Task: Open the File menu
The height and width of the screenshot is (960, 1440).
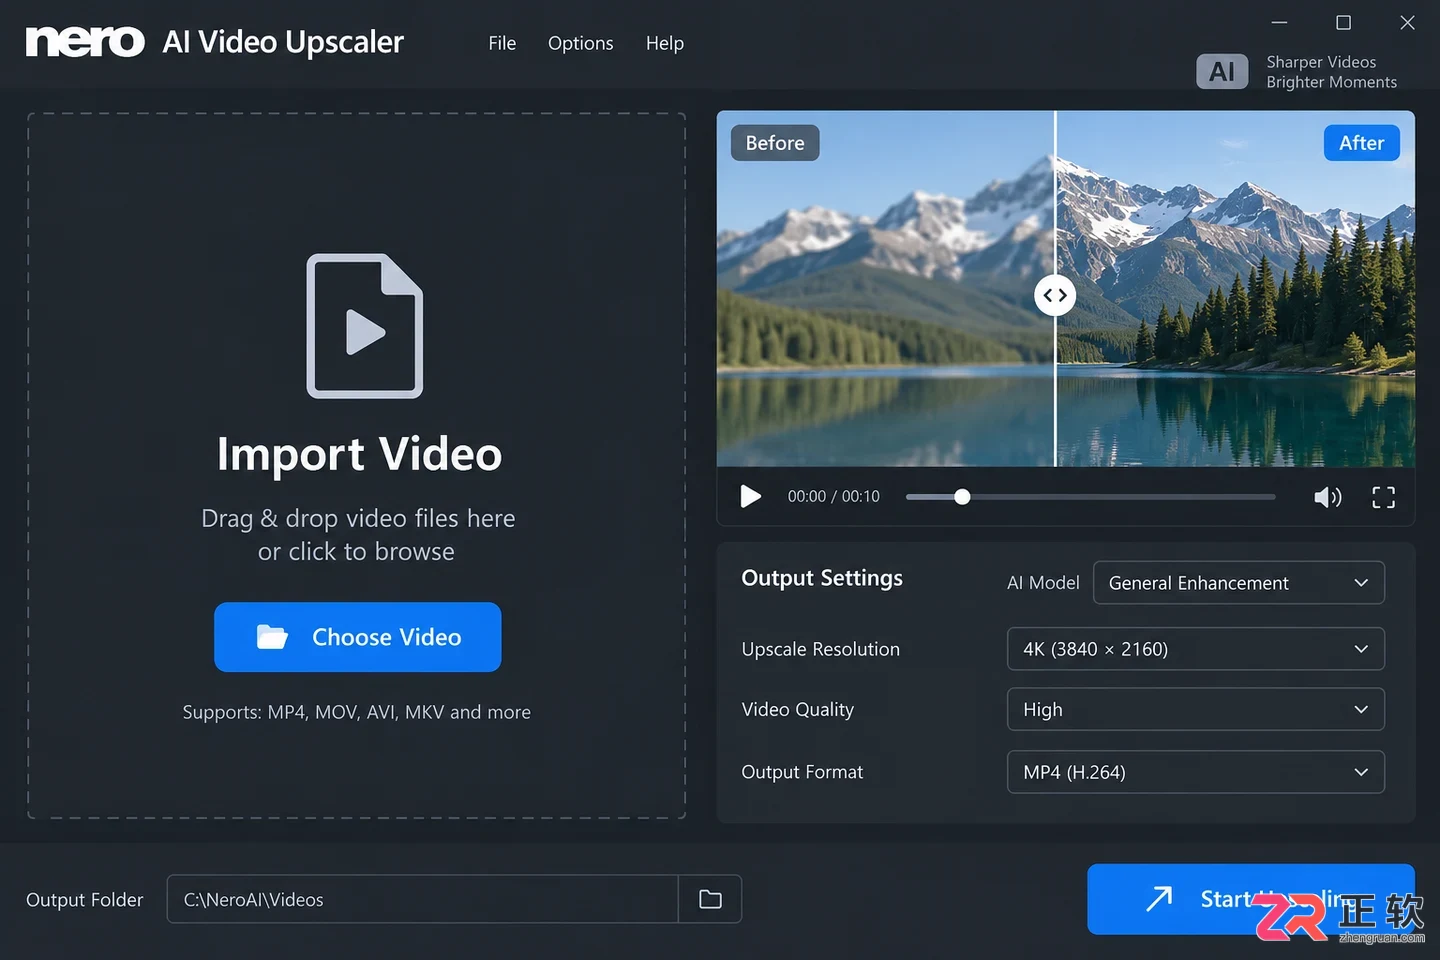Action: (502, 43)
